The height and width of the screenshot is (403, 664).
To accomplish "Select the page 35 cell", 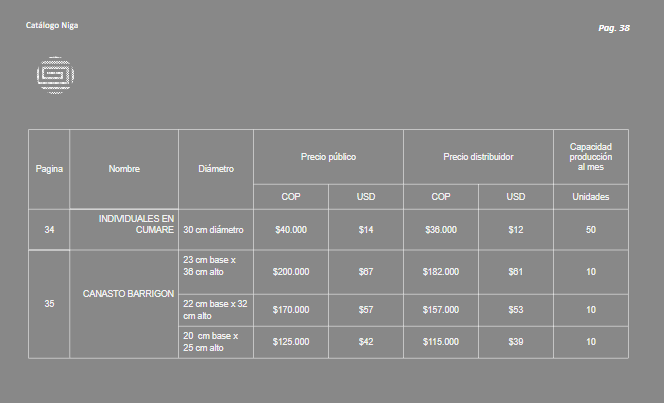I will coord(49,304).
